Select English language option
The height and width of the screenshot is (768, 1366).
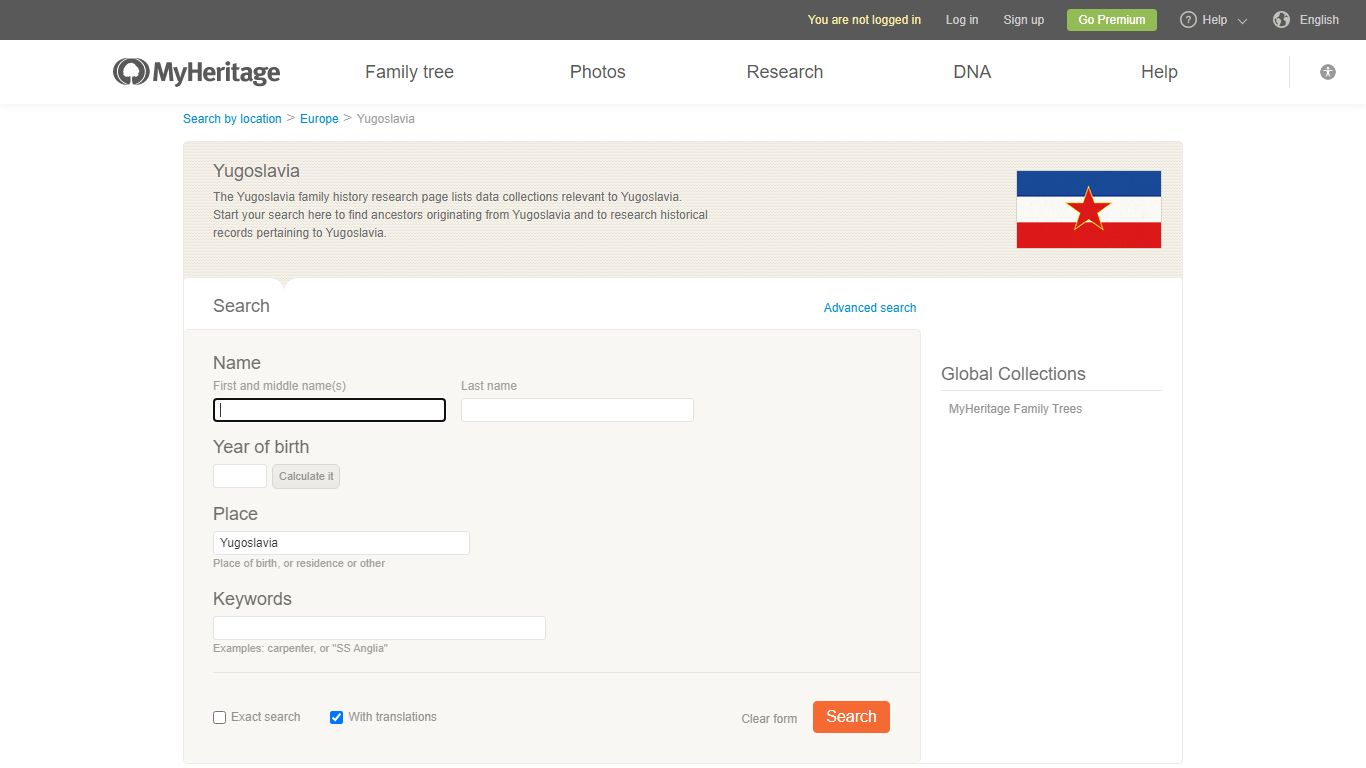coord(1319,20)
